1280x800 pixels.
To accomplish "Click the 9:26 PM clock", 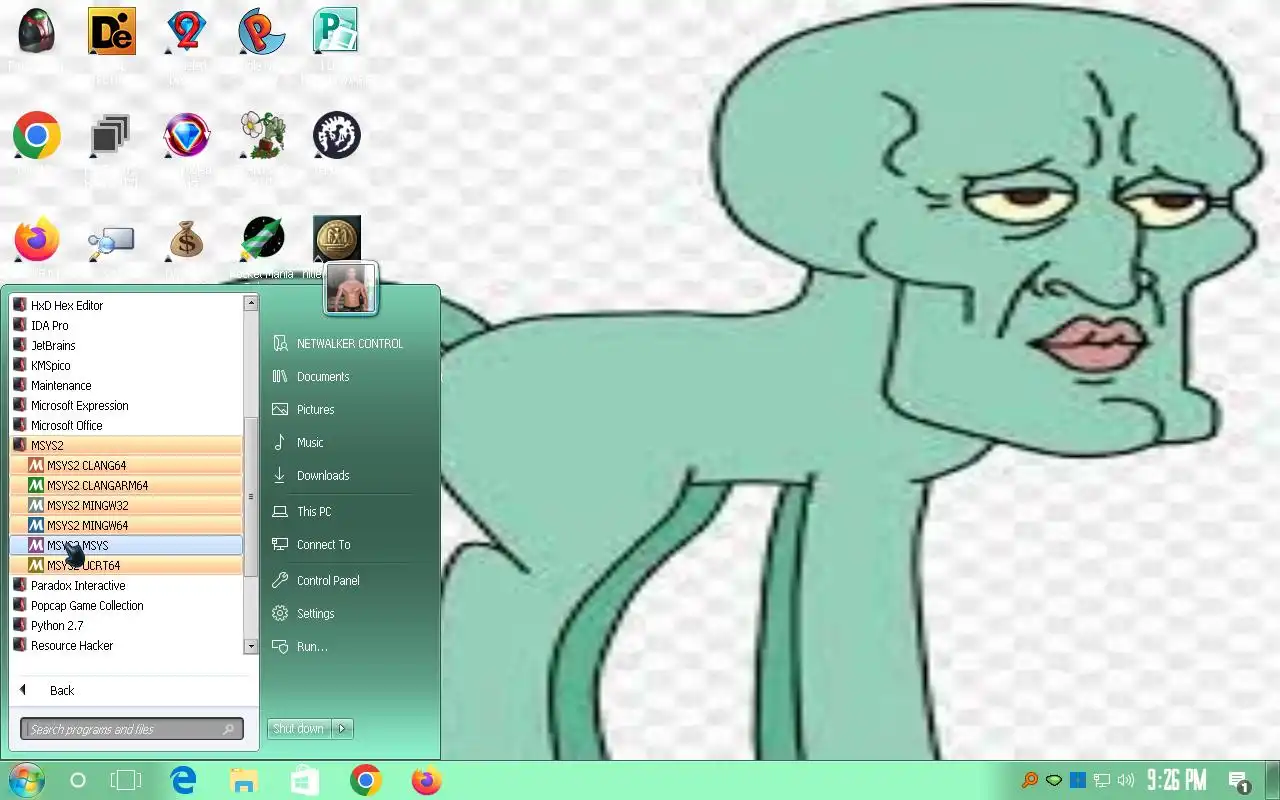I will click(1176, 780).
